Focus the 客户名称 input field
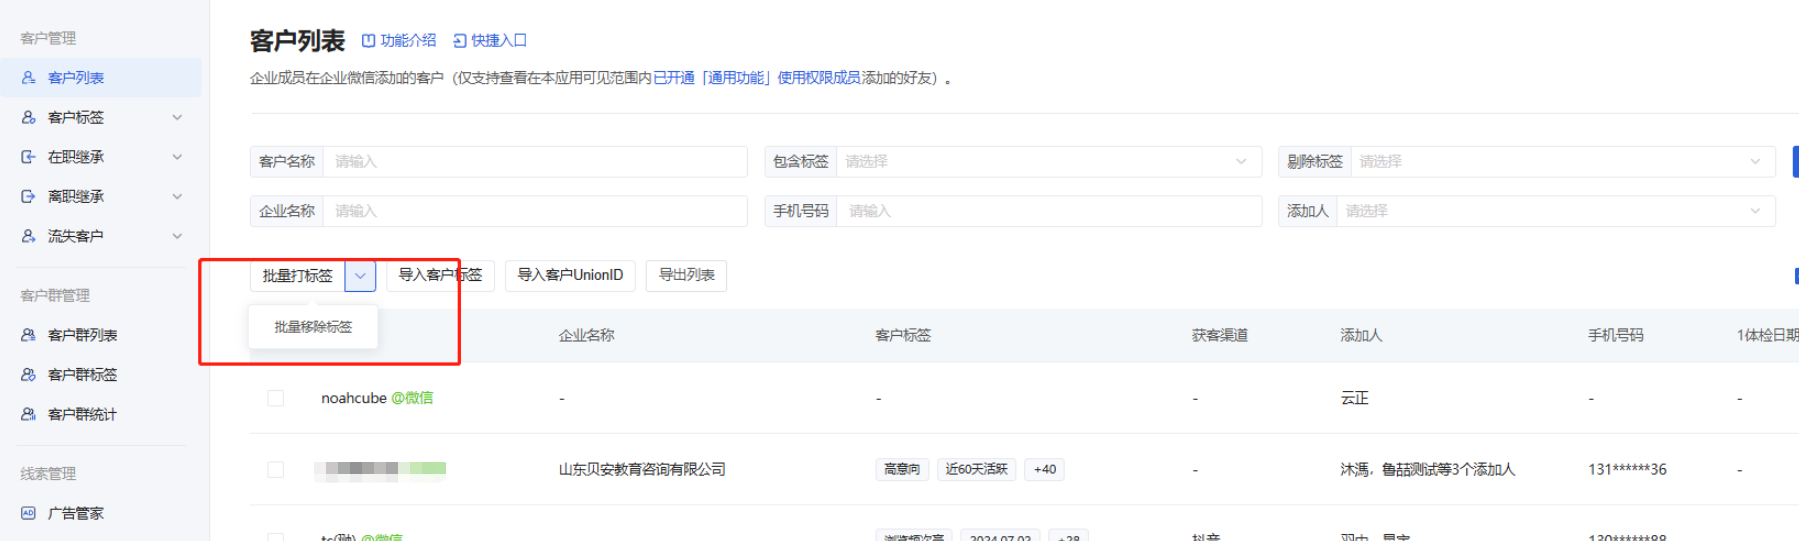Screen dimensions: 1799x541 [535, 162]
